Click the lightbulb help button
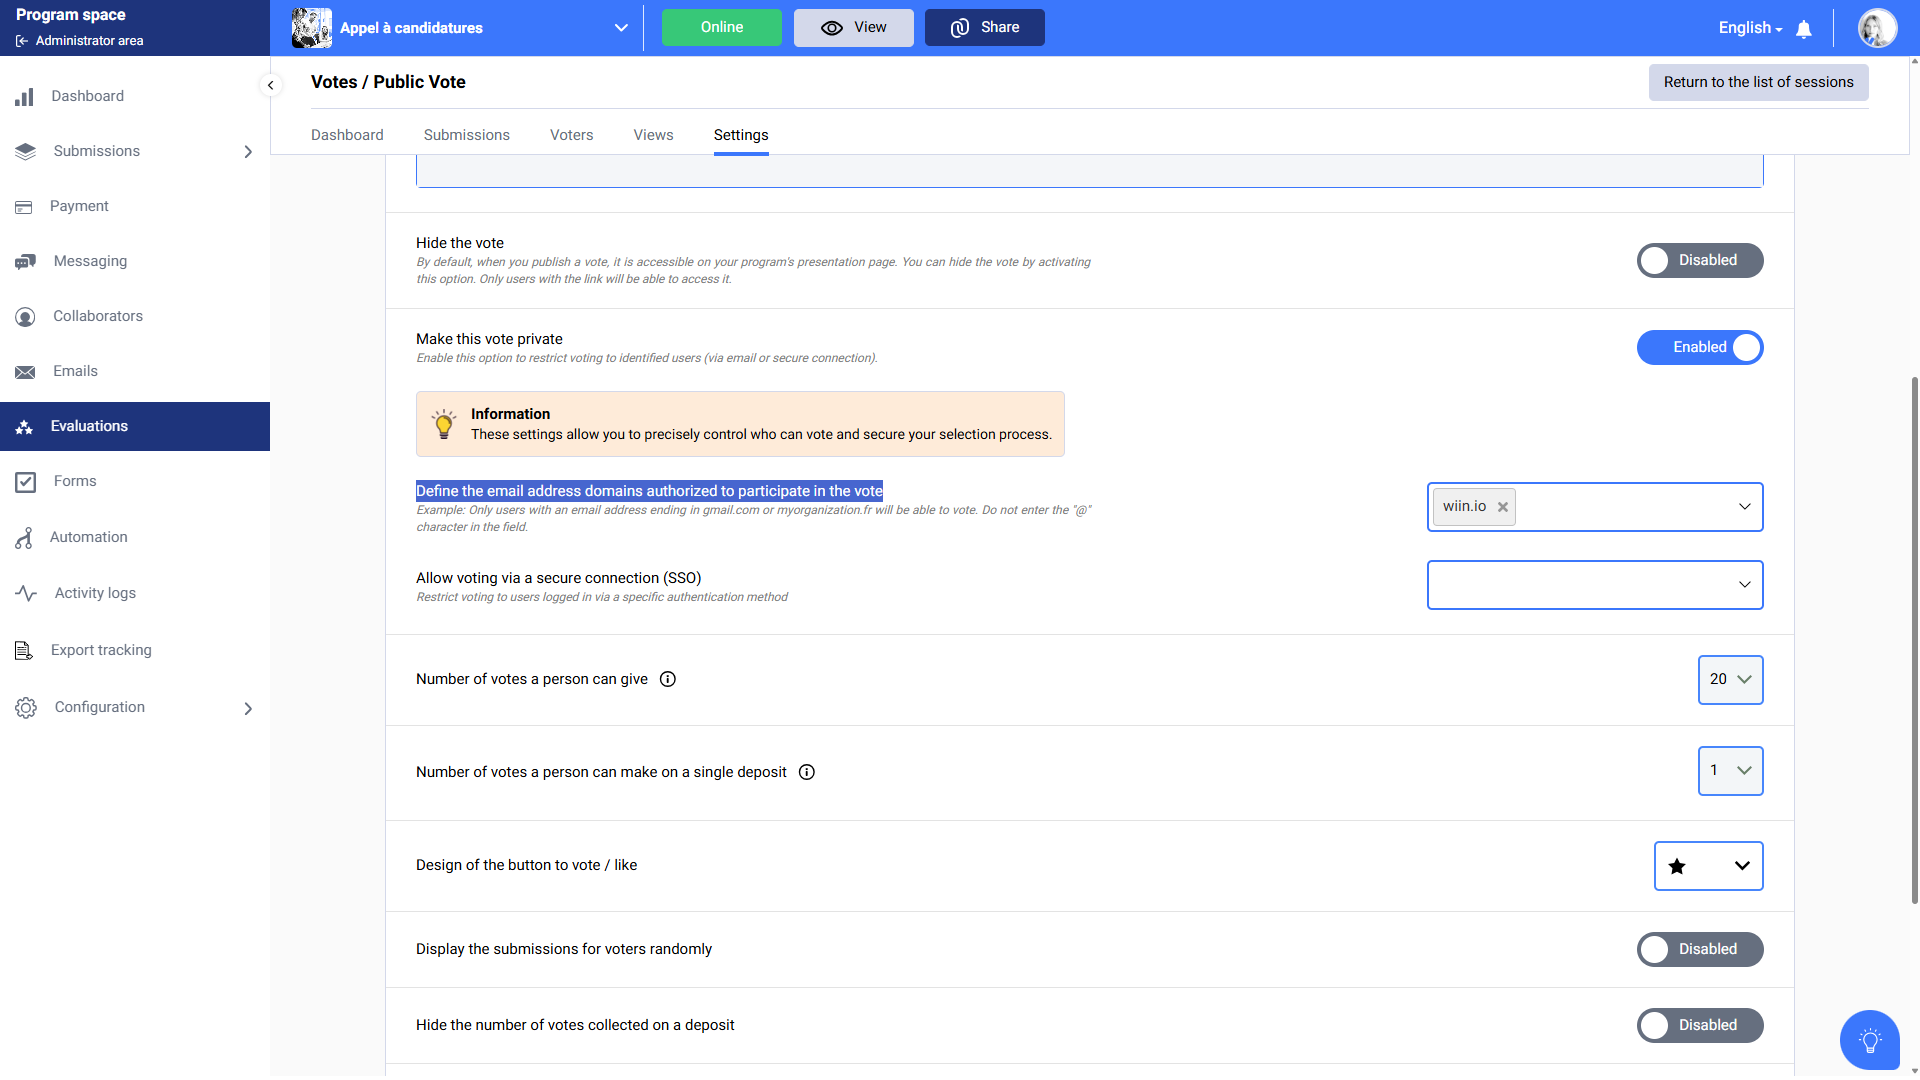The image size is (1920, 1080). tap(1869, 1040)
